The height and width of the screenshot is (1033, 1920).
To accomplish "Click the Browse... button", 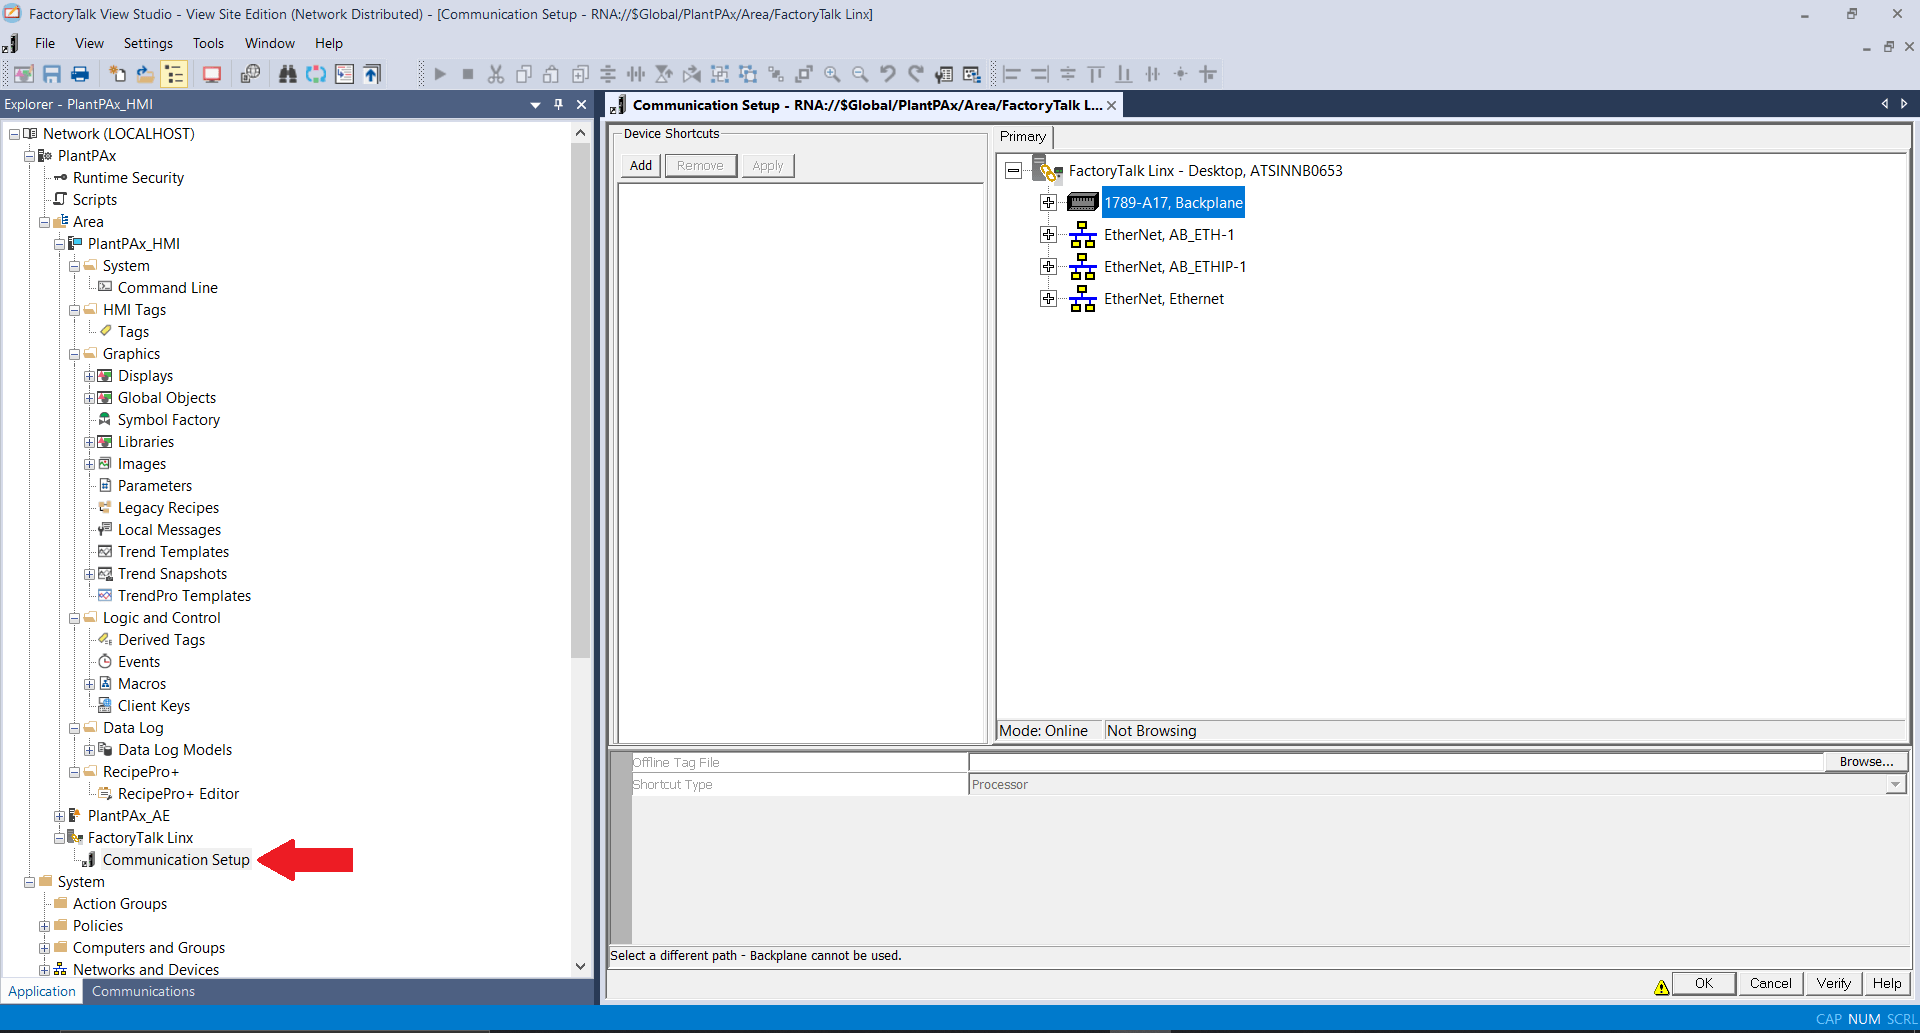I will click(1866, 762).
